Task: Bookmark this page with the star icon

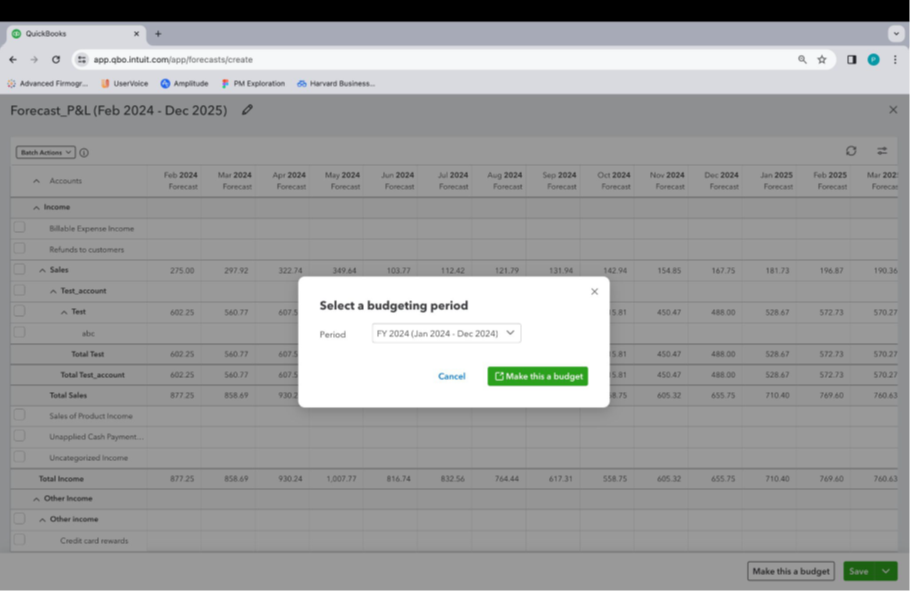Action: (822, 60)
